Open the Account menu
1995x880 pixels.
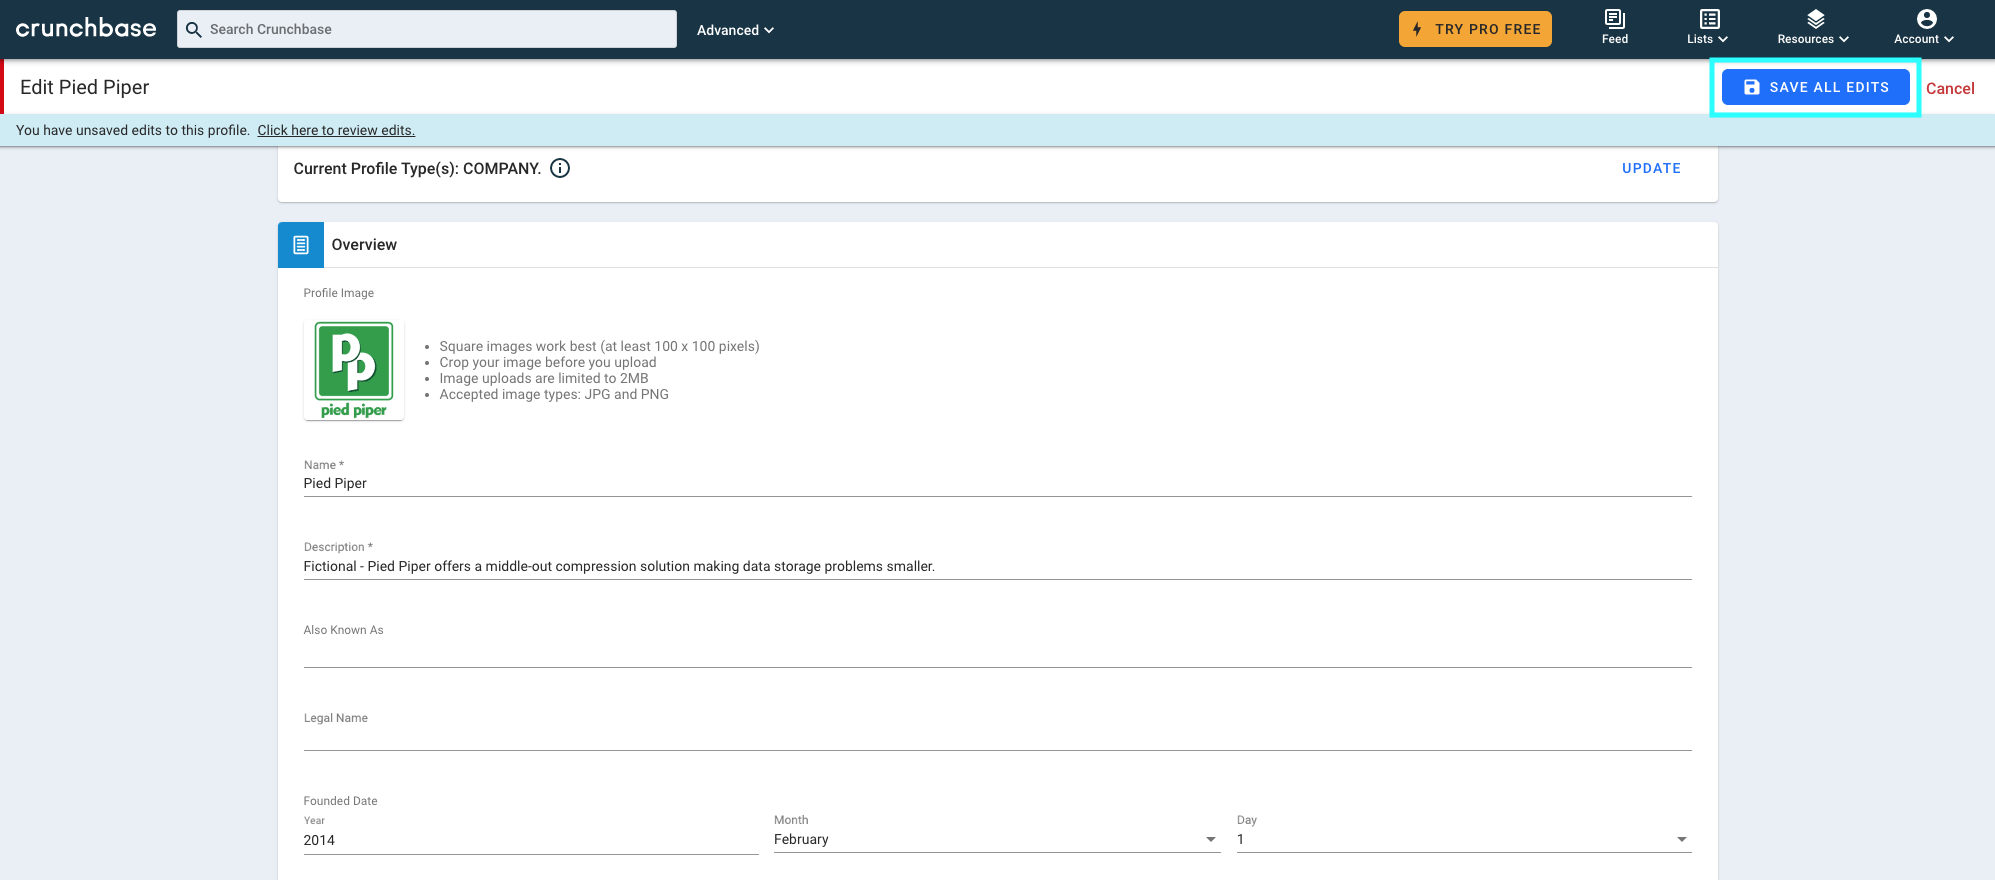[x=1924, y=27]
